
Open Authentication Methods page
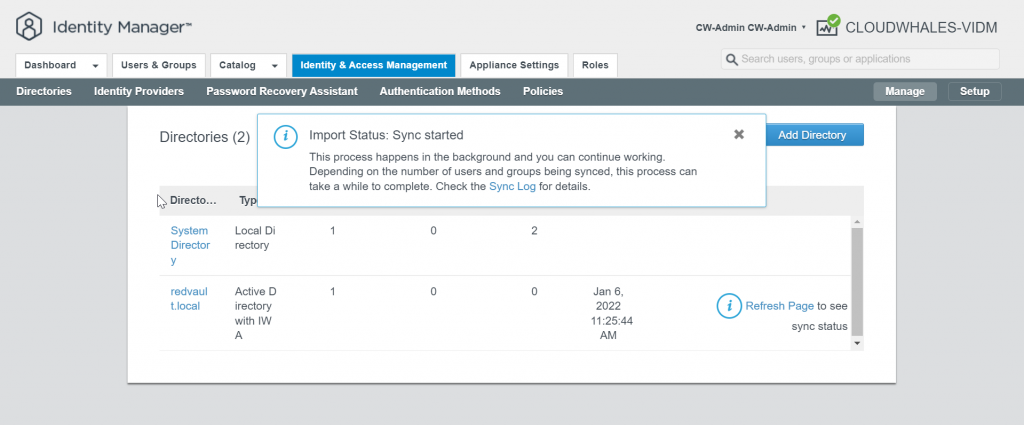pyautogui.click(x=440, y=91)
